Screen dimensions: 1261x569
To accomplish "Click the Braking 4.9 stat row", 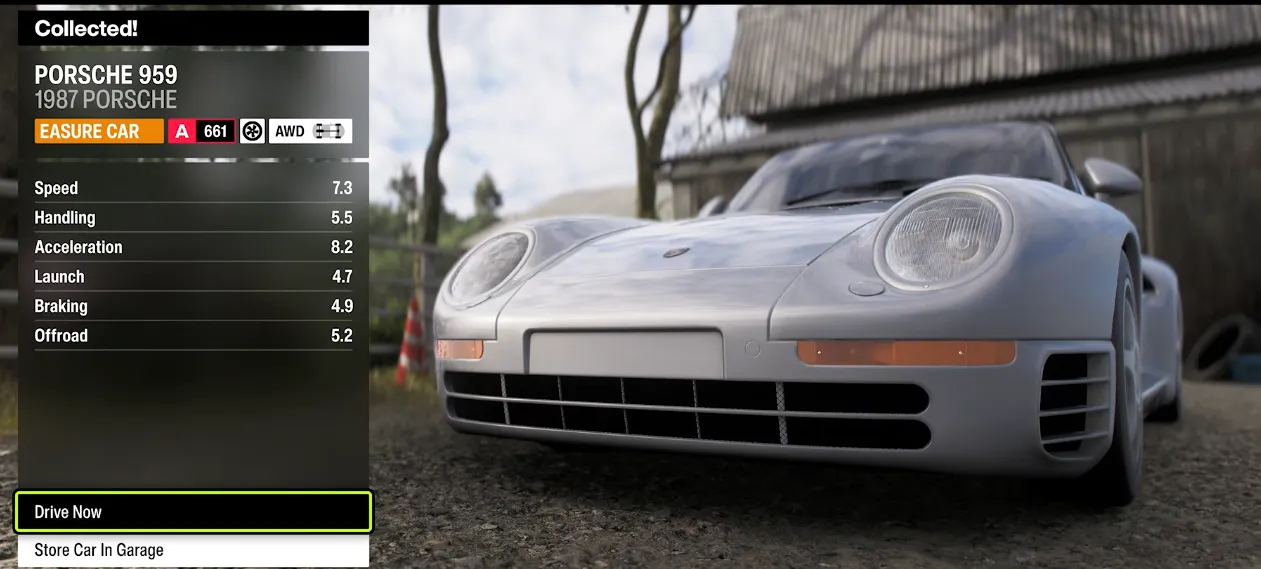I will pos(193,306).
